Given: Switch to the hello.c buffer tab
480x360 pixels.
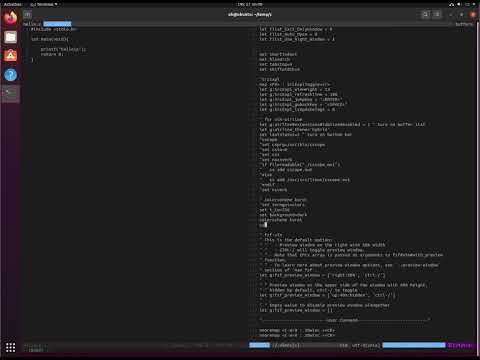Looking at the screenshot, I should (32, 24).
